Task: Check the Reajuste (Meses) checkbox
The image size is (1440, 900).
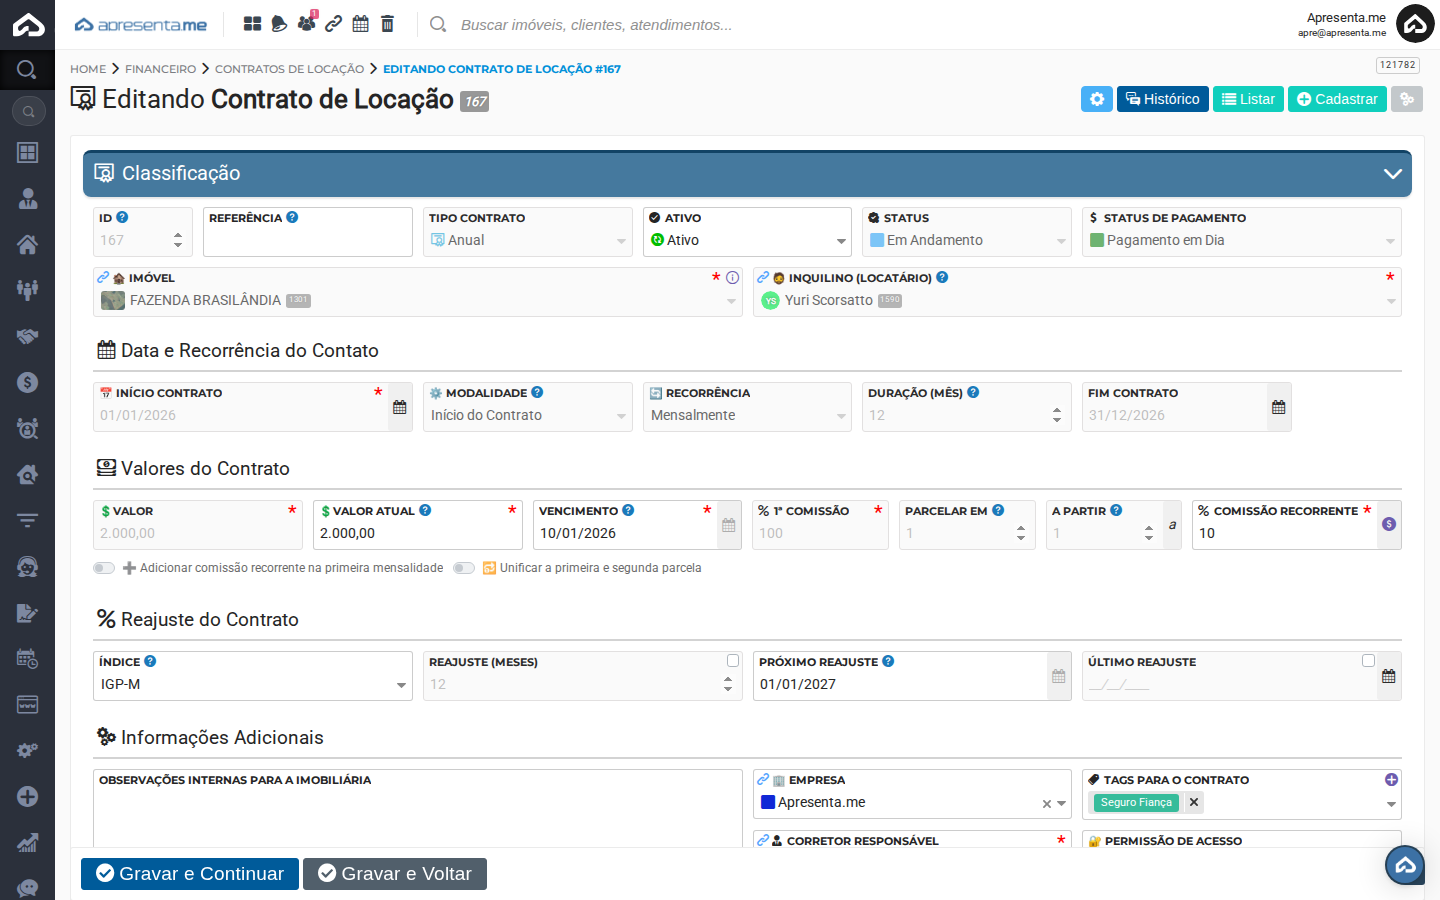Action: 733,661
